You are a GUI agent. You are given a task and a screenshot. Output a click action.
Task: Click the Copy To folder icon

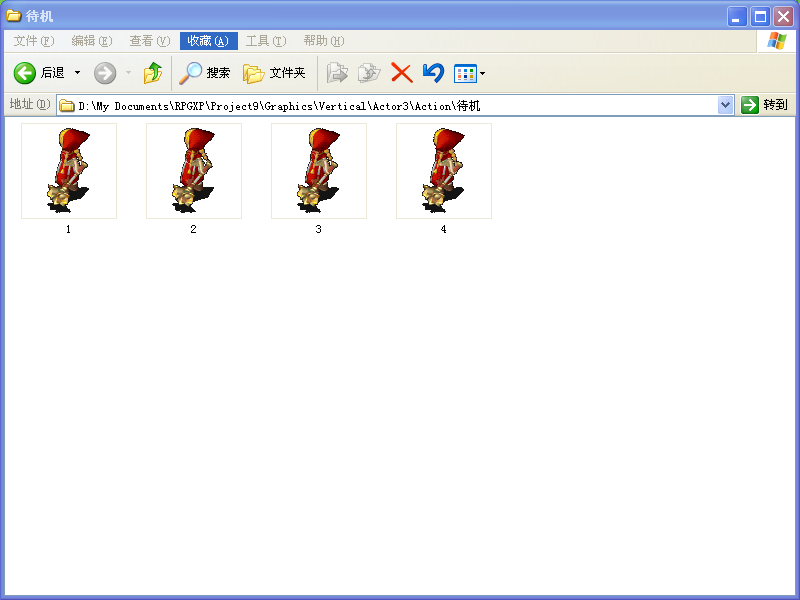point(369,73)
